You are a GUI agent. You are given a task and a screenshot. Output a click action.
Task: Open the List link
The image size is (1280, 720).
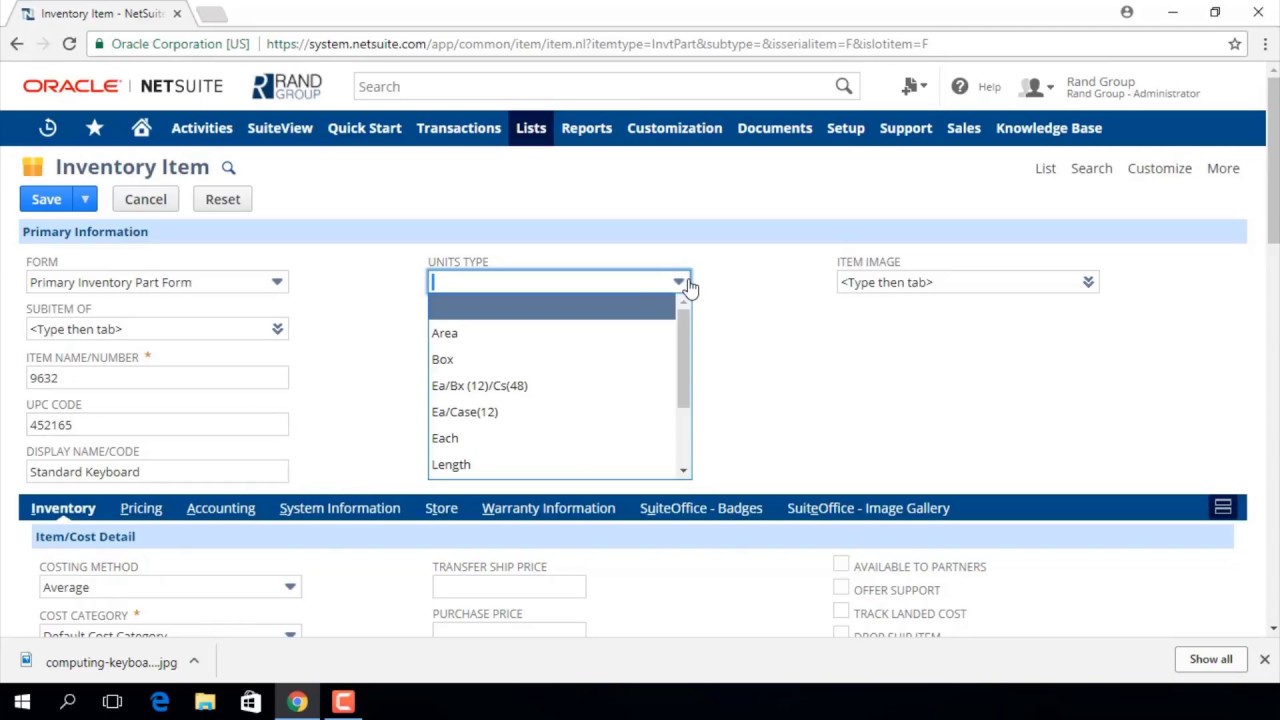pyautogui.click(x=1045, y=168)
